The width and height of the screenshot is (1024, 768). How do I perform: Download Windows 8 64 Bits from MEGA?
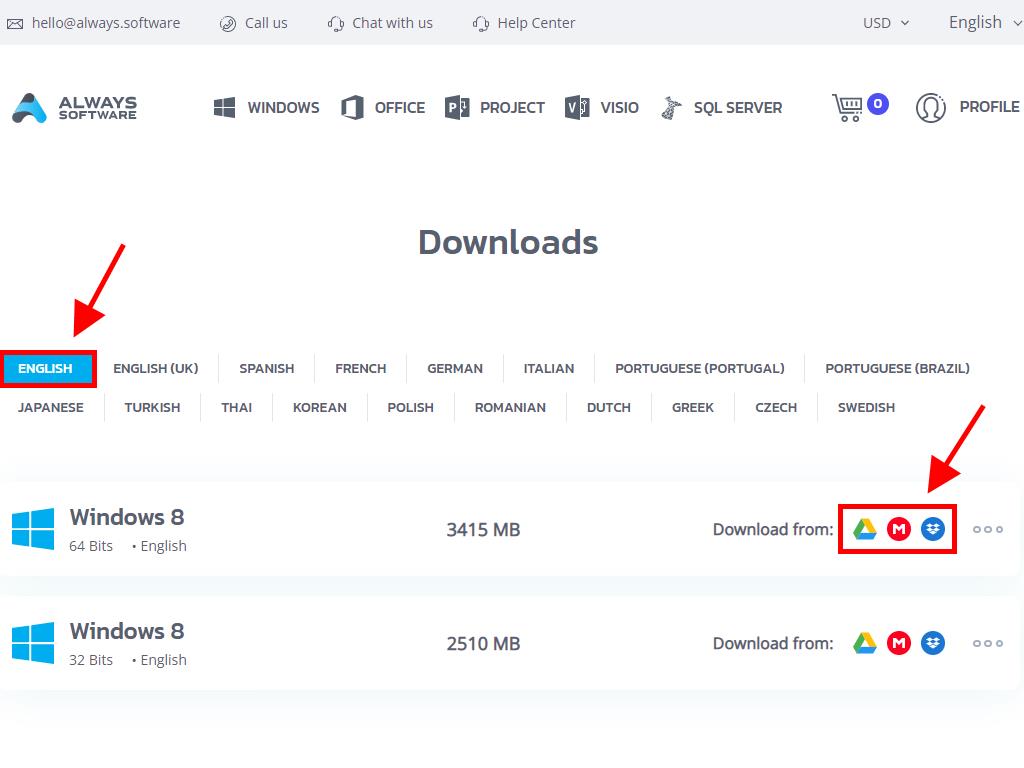coord(899,529)
